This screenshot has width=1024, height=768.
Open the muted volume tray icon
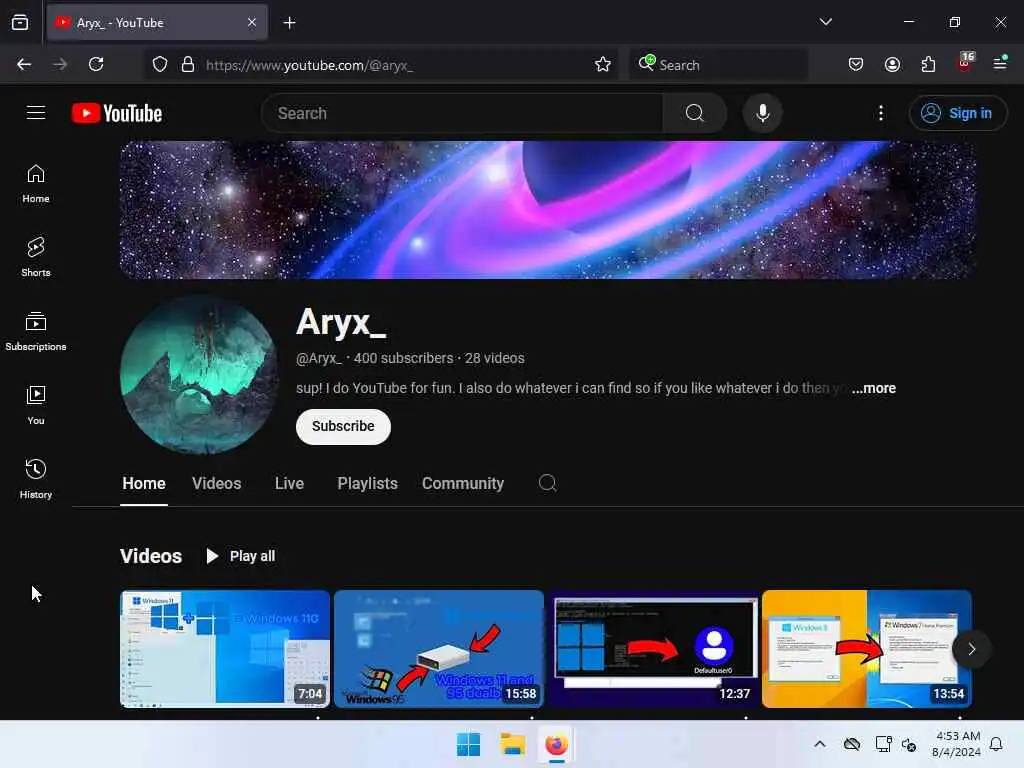click(909, 744)
